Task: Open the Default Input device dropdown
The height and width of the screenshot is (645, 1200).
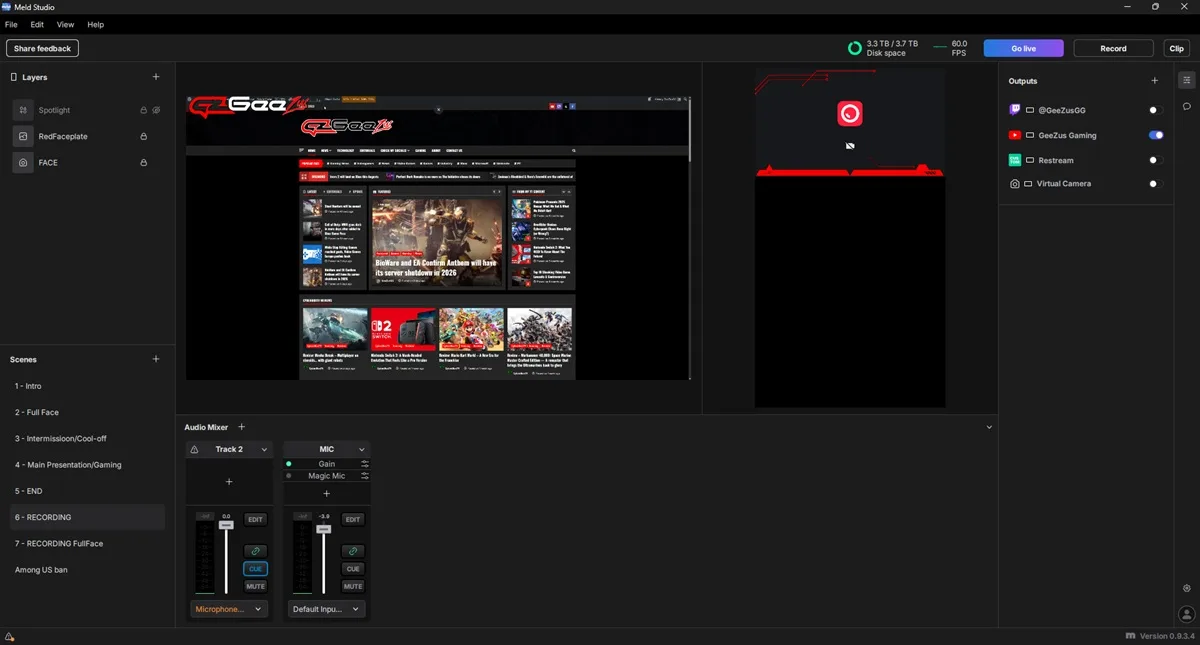Action: 327,609
